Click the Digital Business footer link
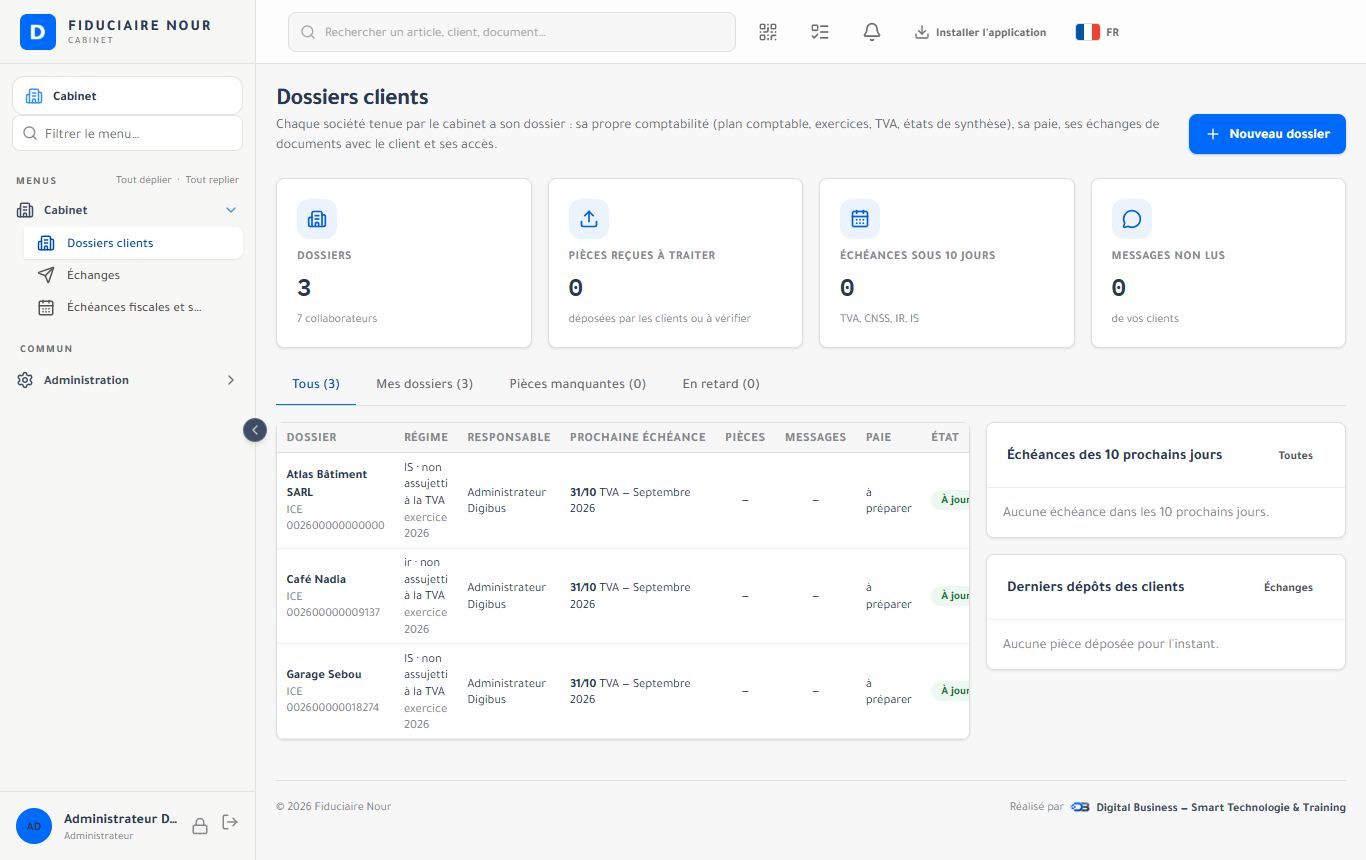 click(x=1208, y=807)
